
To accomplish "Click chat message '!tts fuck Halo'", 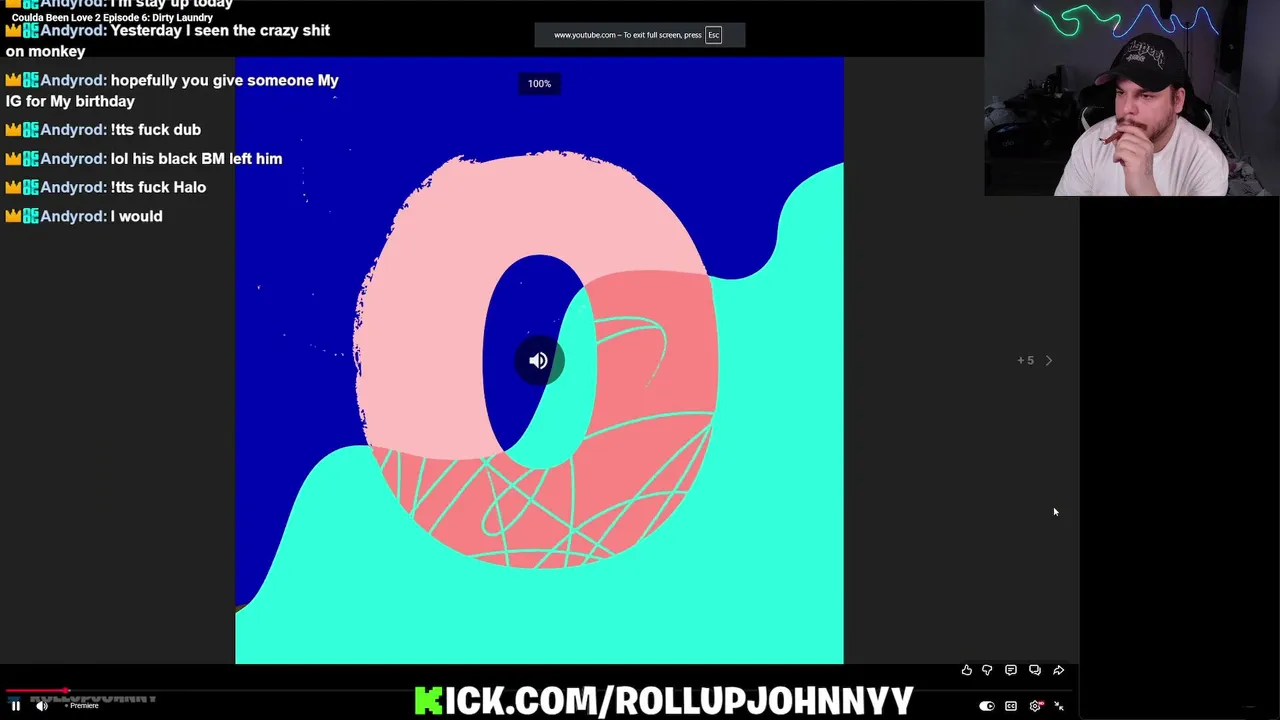I will (158, 187).
